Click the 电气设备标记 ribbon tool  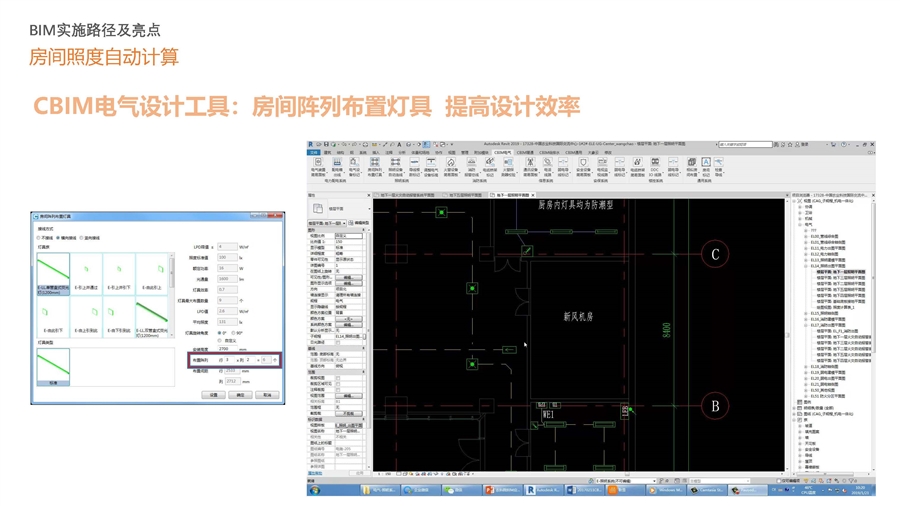[x=355, y=166]
